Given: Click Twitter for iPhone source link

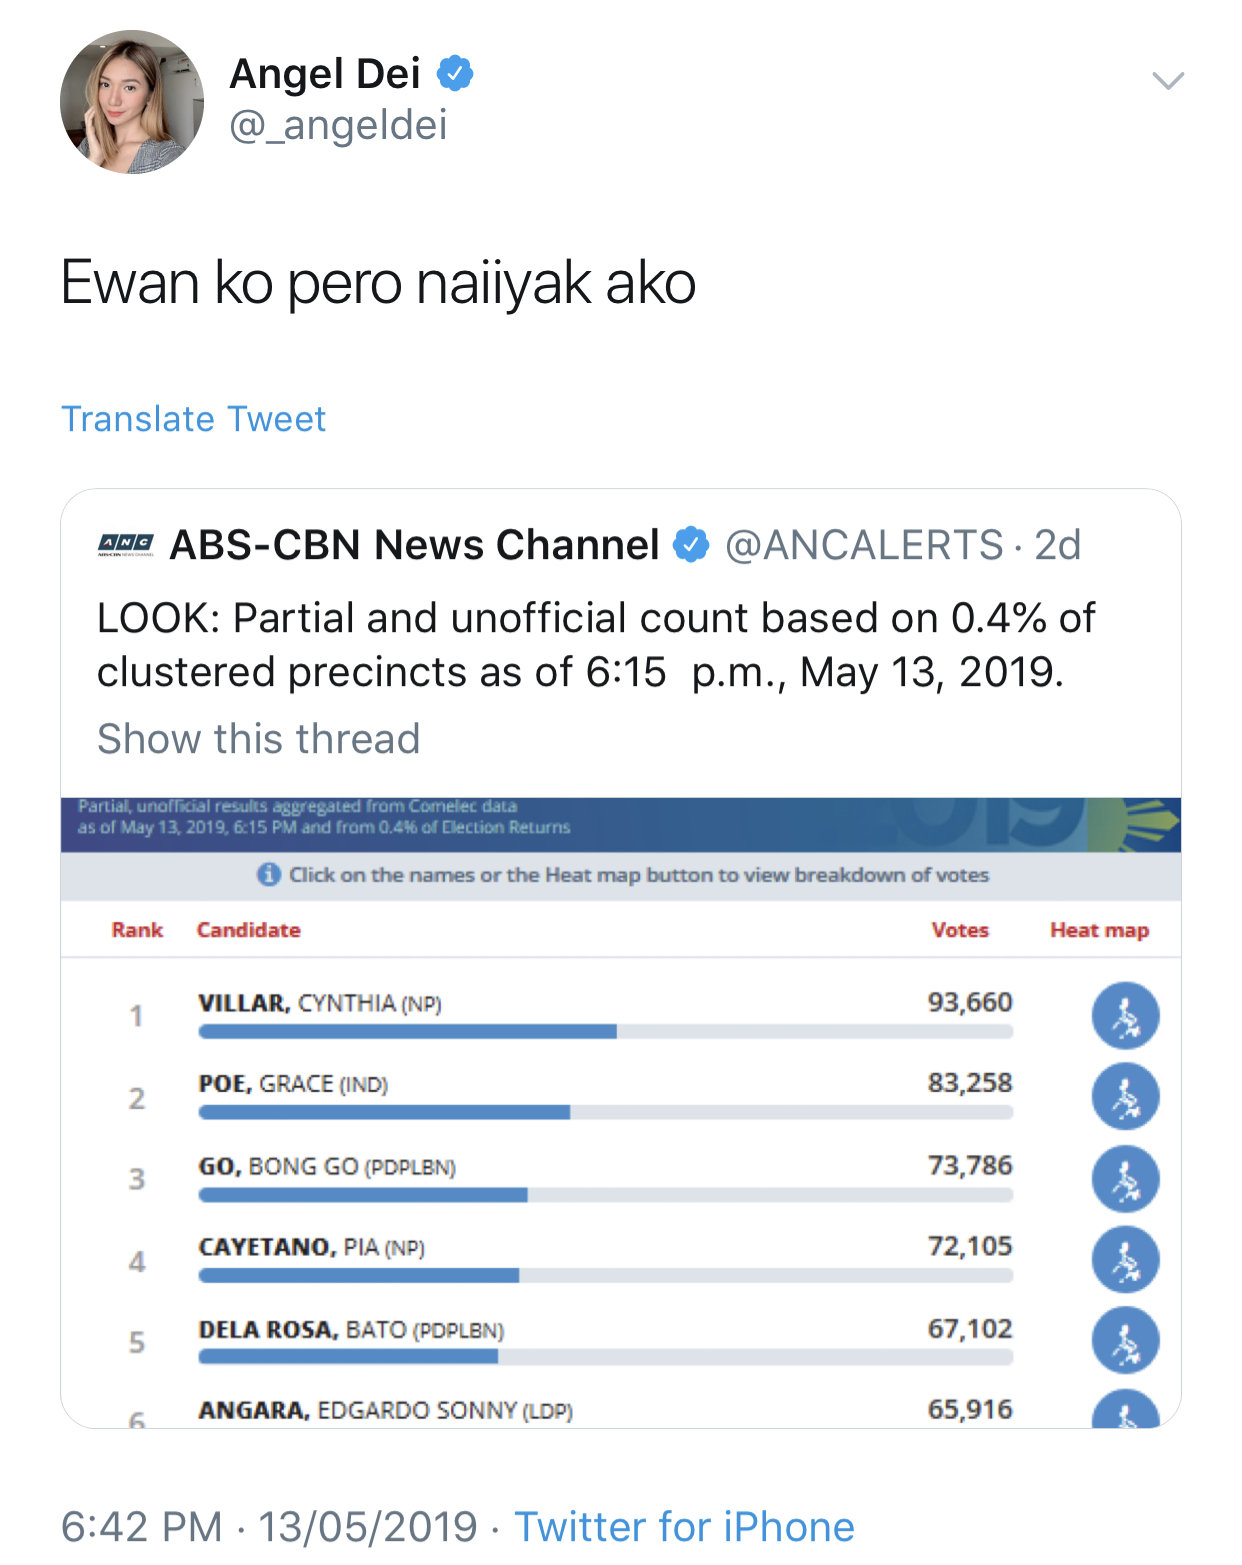Looking at the screenshot, I should [684, 1527].
